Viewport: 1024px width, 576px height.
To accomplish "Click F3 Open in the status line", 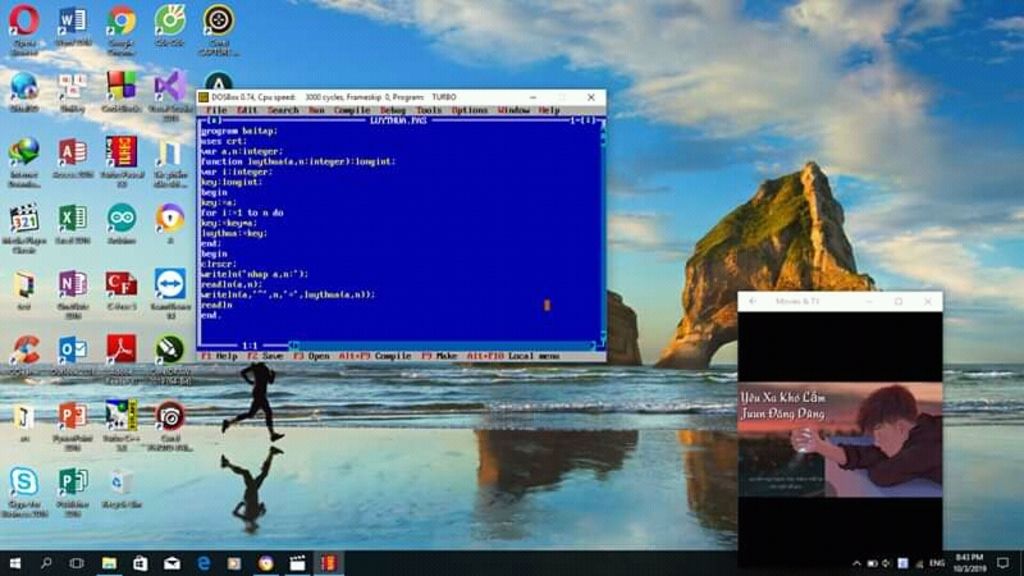I will coord(312,357).
